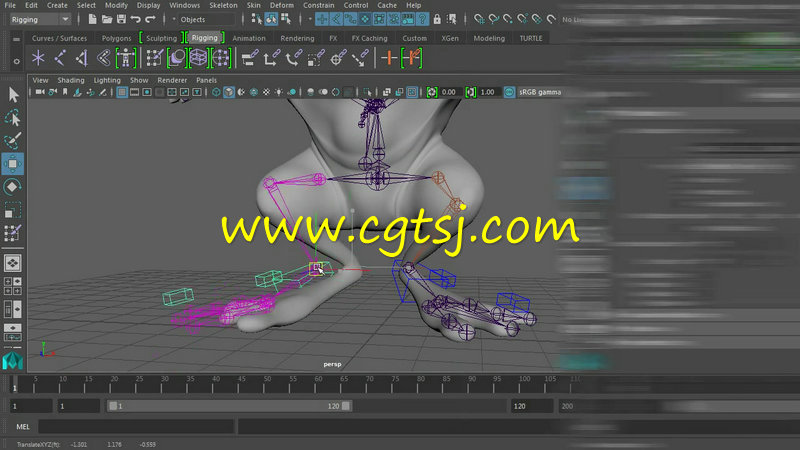Open the viewport Show menu
800x450 pixels.
tap(139, 80)
